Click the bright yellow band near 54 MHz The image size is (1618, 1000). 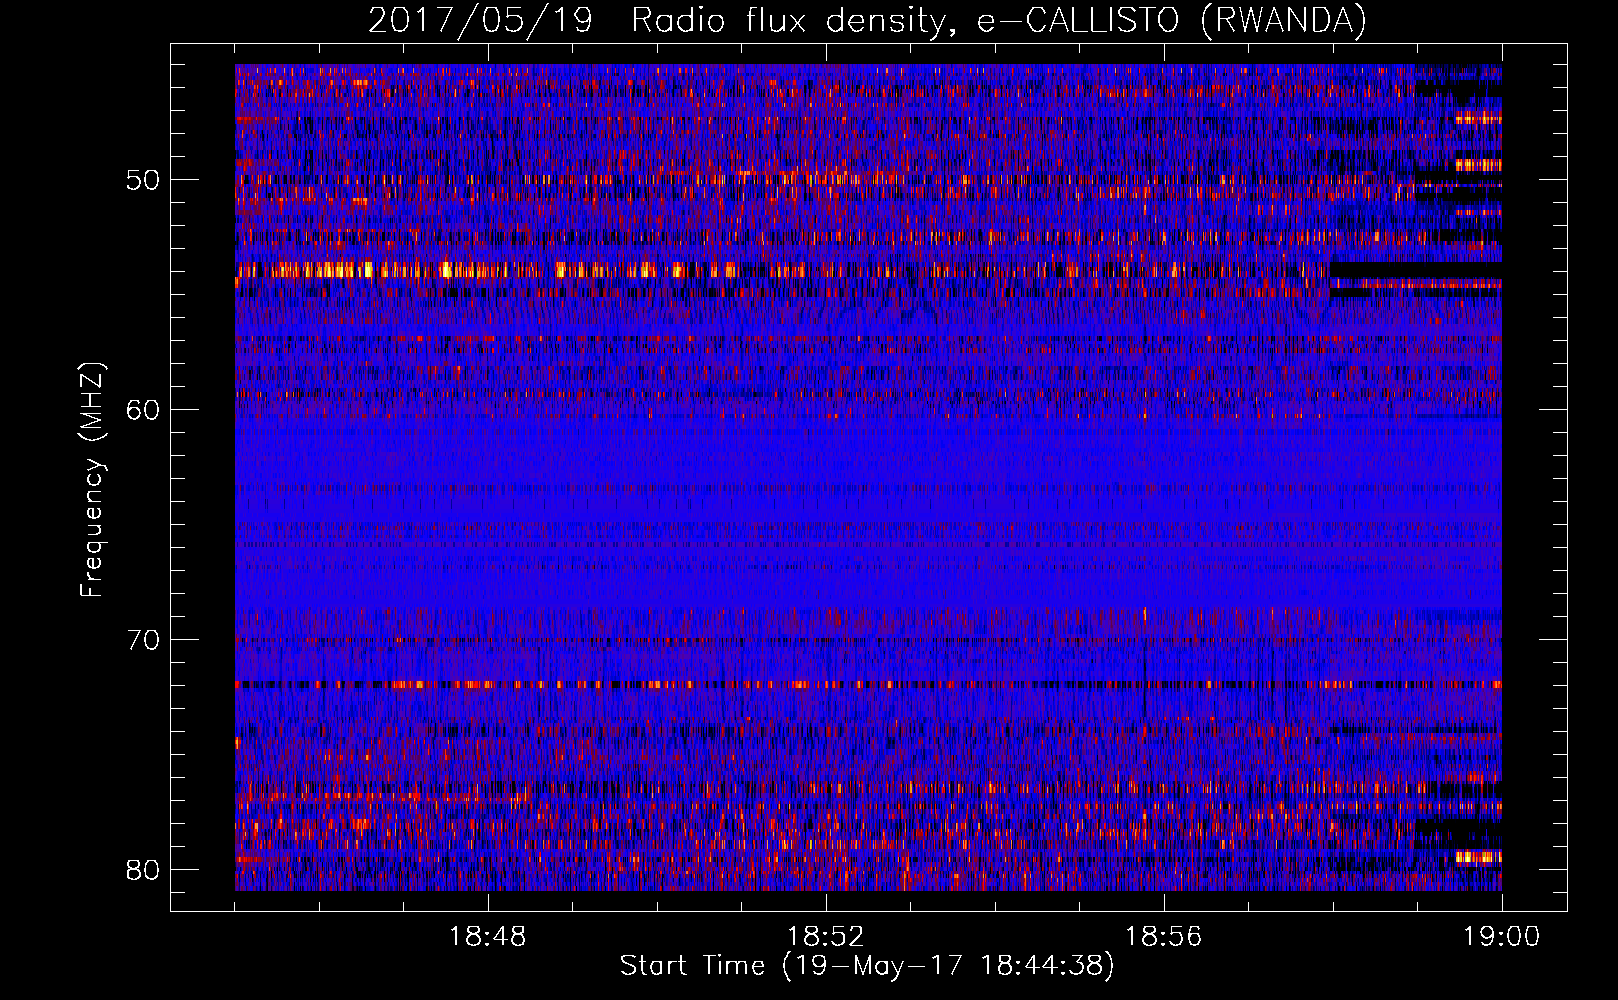tap(780, 270)
